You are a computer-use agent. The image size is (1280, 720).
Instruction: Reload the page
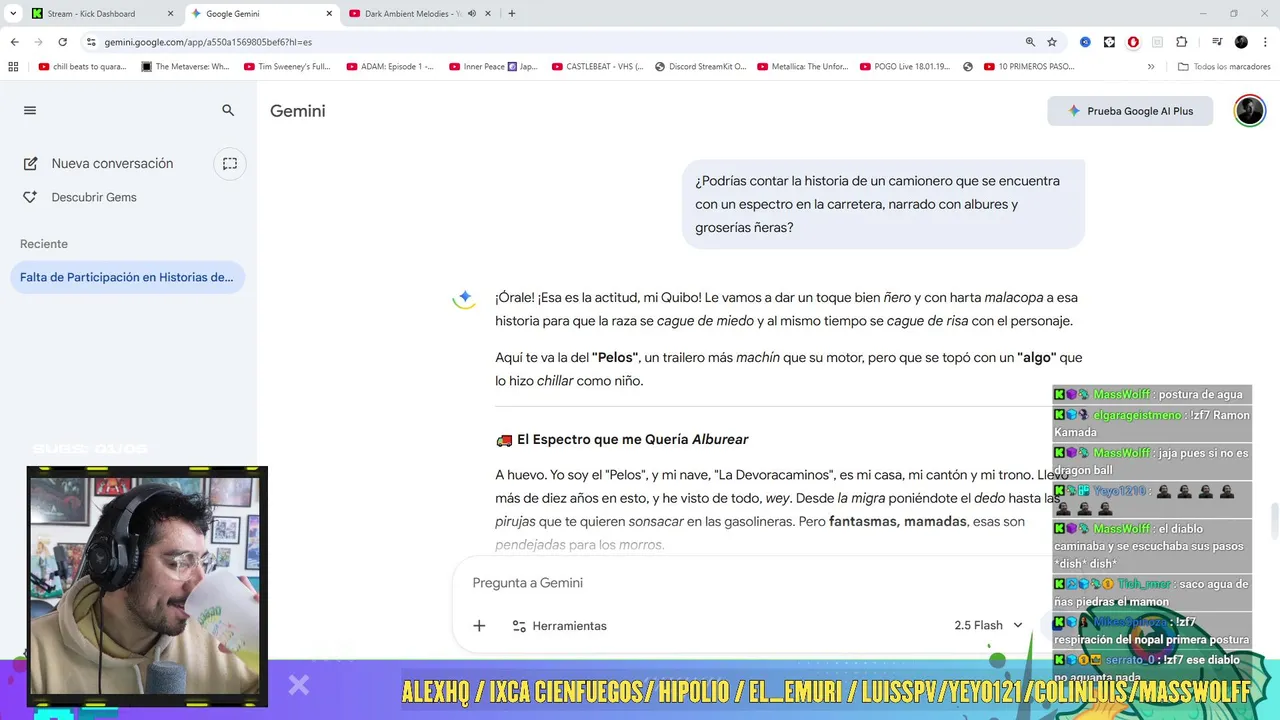62,42
